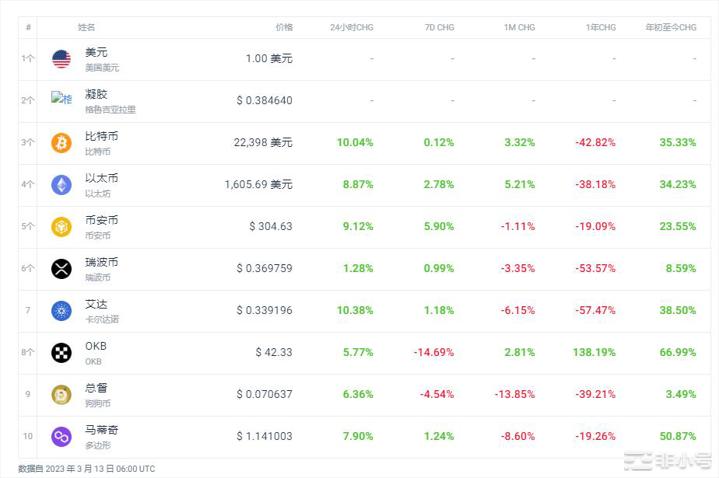This screenshot has height=478, width=719.
Task: Click the black XRP logo icon
Action: pyautogui.click(x=61, y=269)
